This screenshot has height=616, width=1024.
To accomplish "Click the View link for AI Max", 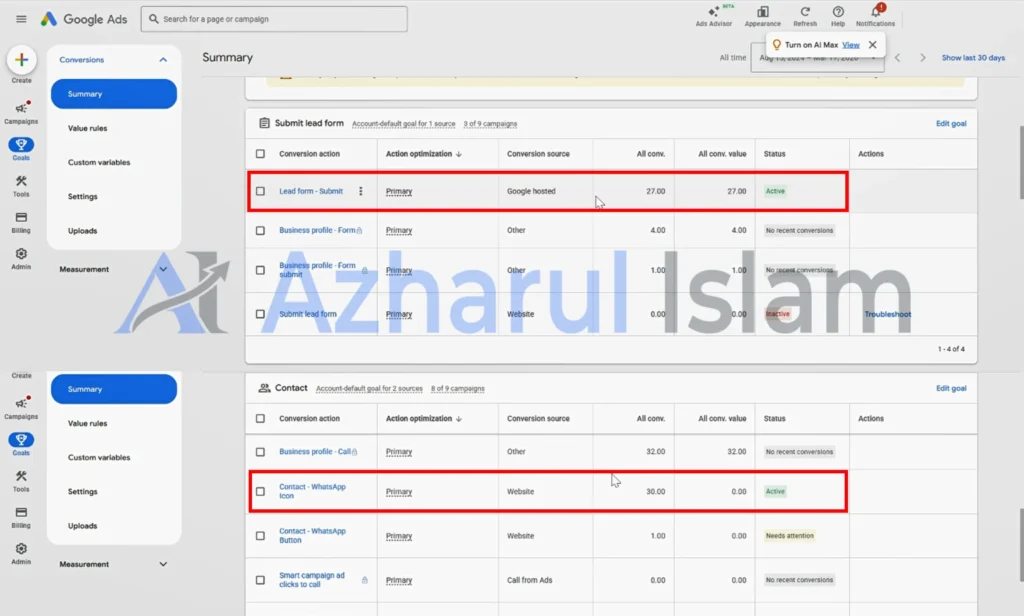I will tap(850, 45).
